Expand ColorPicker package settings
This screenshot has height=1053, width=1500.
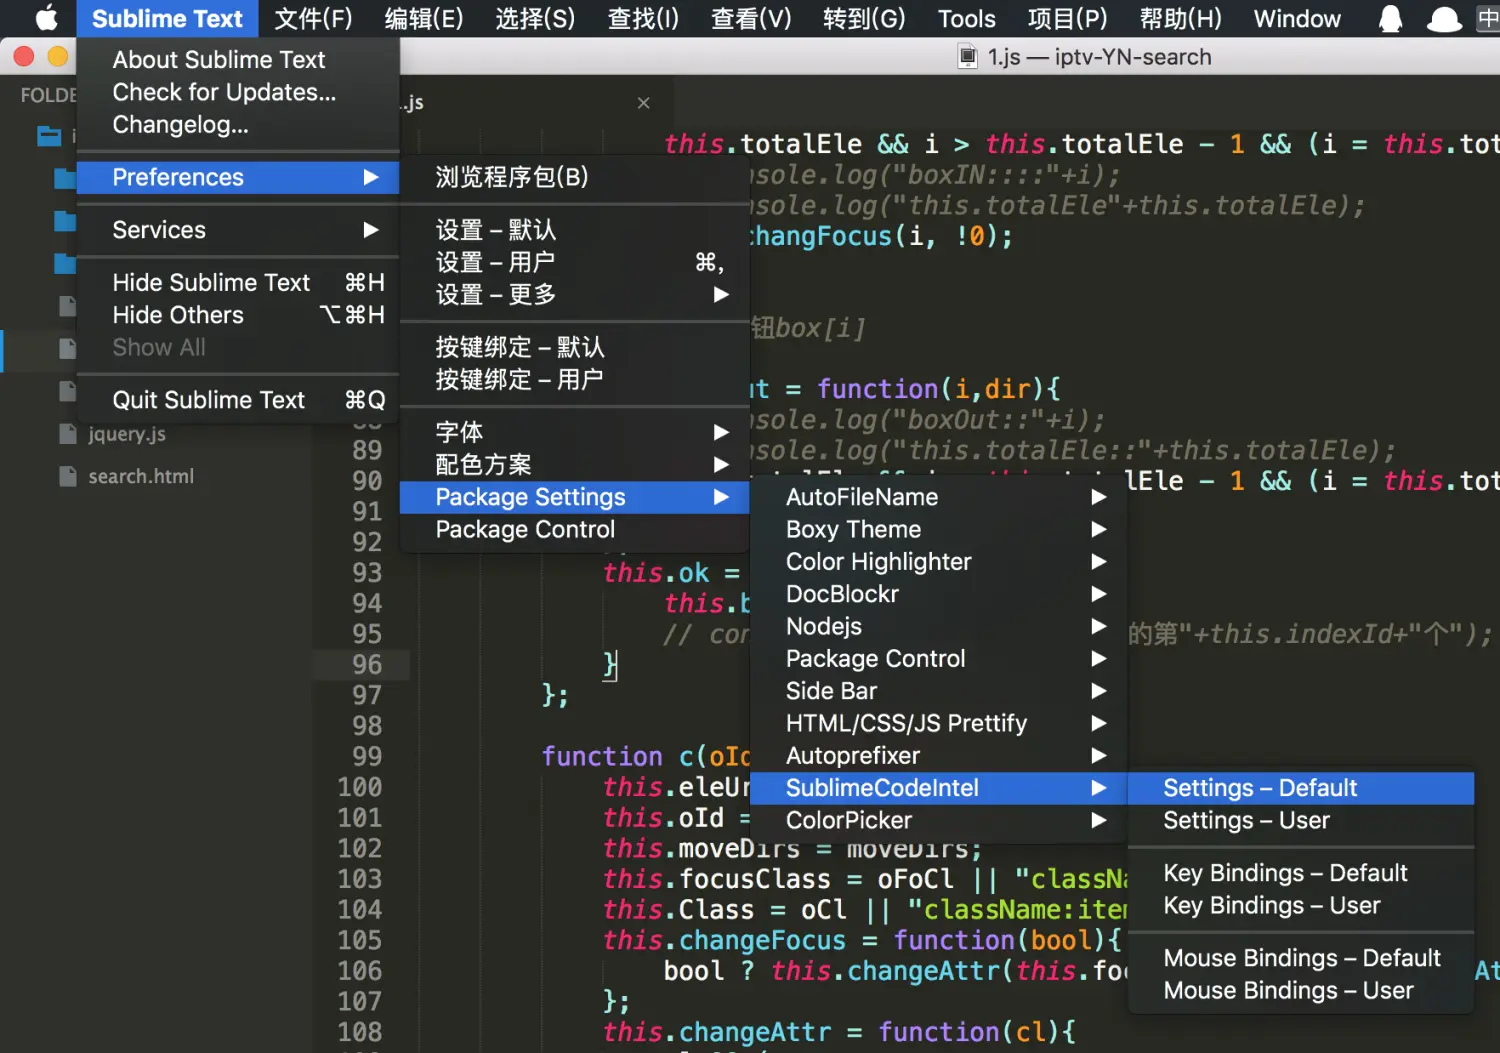pyautogui.click(x=938, y=821)
